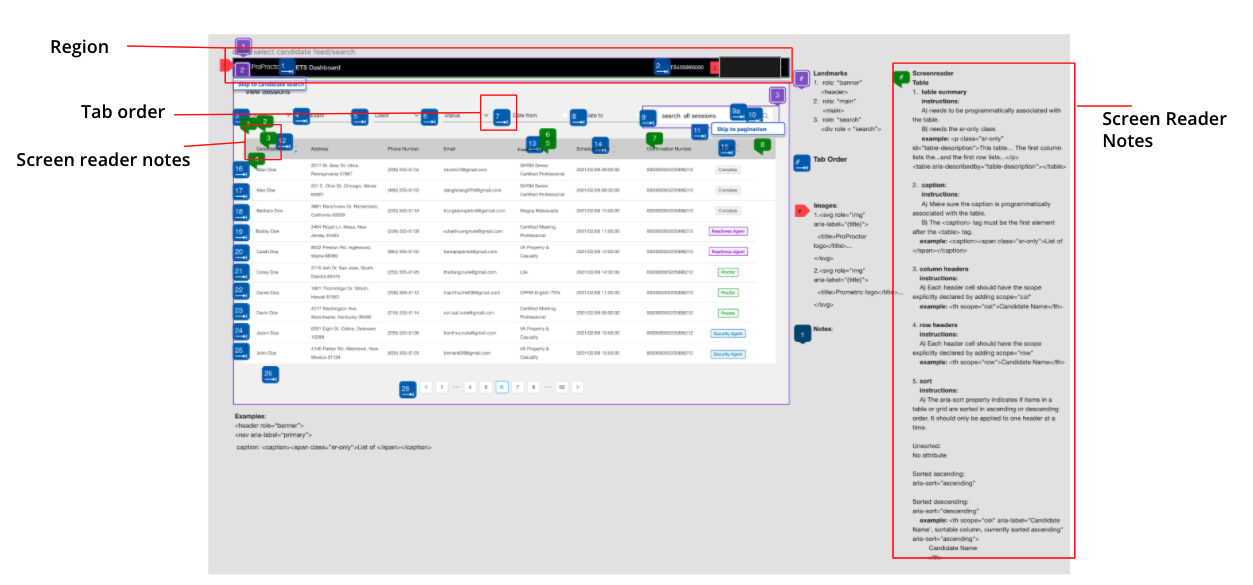
Task: Select the Barbara Doe candidate name
Action: 269,211
